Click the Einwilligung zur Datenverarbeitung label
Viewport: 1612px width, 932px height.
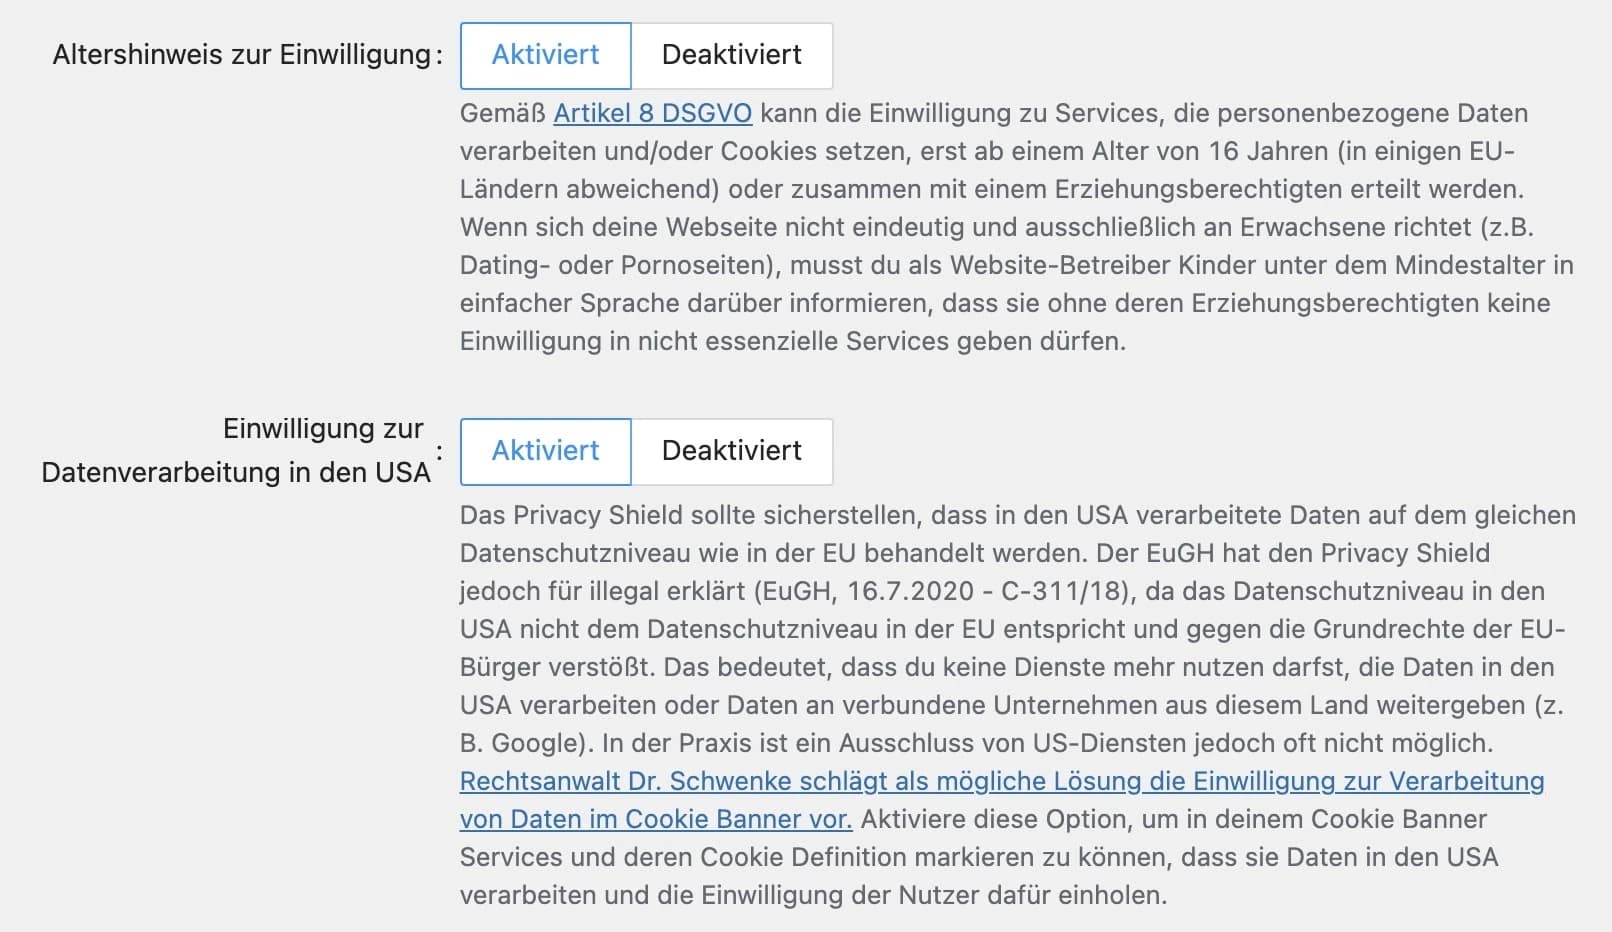click(237, 449)
